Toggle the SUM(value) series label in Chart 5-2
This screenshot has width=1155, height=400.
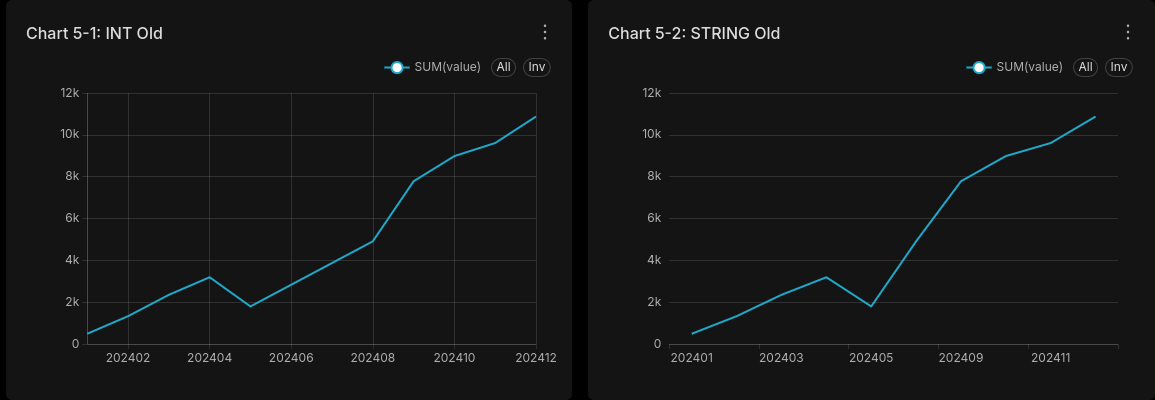pos(1029,67)
